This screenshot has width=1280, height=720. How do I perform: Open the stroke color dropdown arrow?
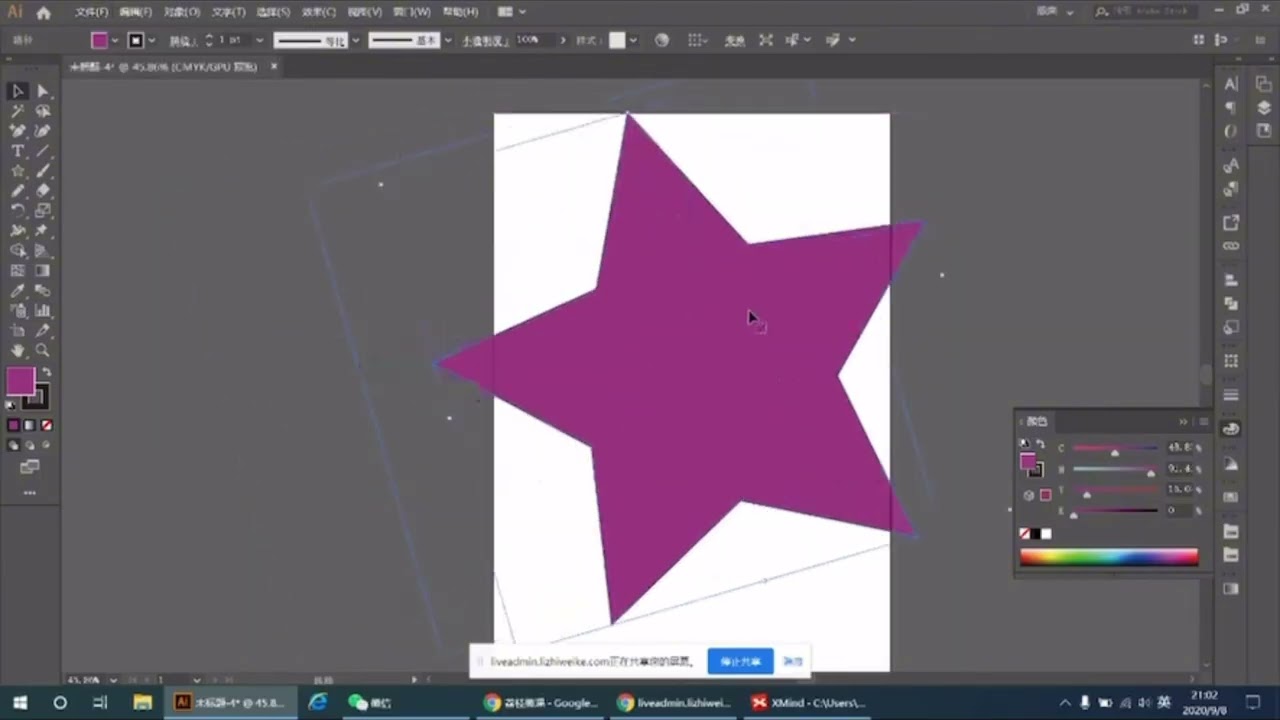pos(153,41)
